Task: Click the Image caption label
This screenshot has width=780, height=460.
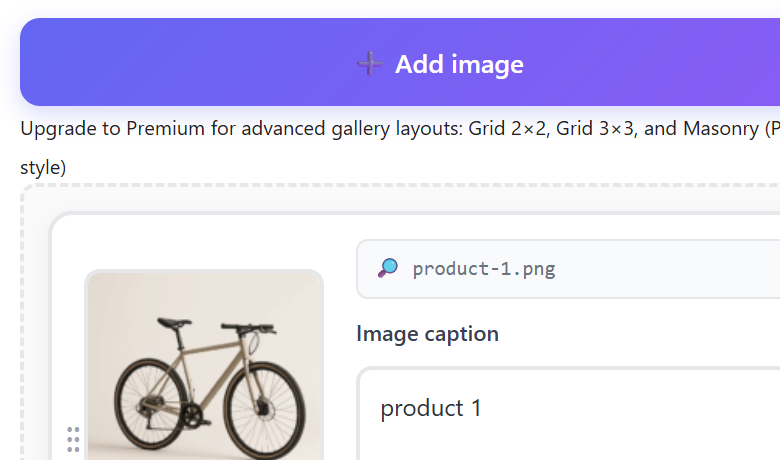Action: click(427, 333)
